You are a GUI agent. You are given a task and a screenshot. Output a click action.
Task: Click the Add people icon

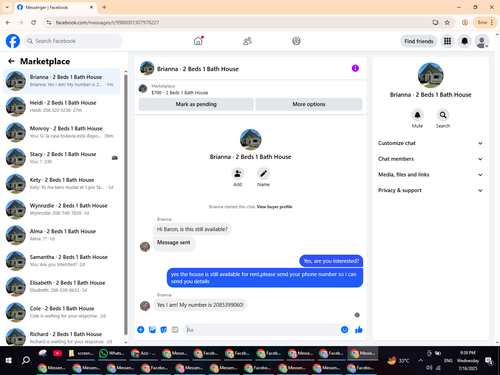(238, 174)
